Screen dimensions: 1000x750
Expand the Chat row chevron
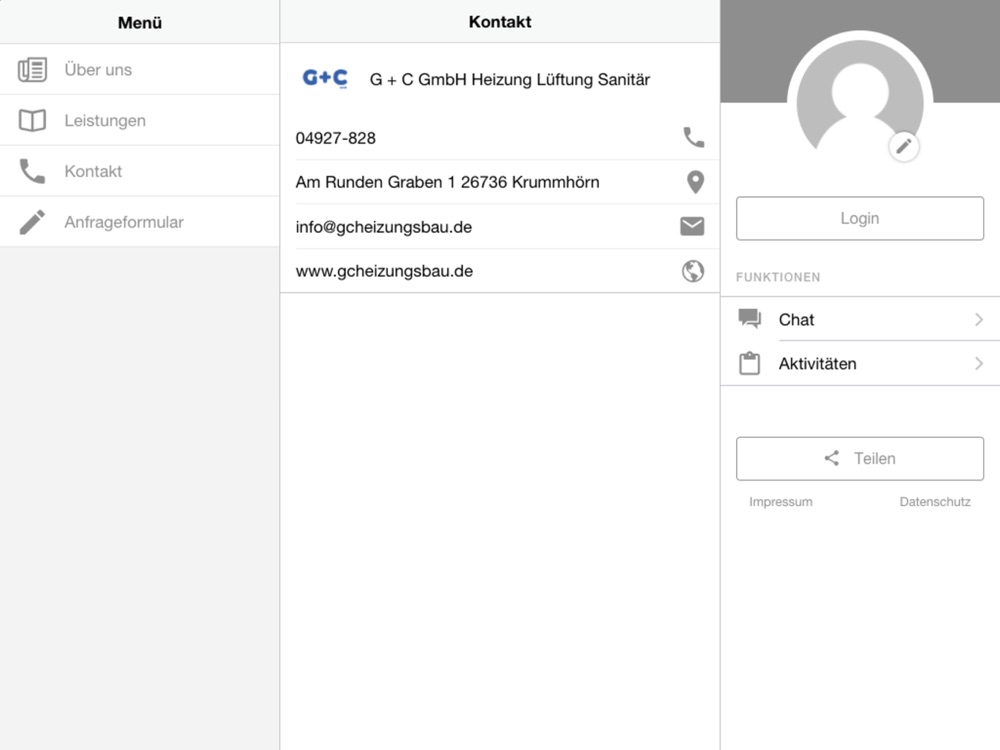point(979,320)
